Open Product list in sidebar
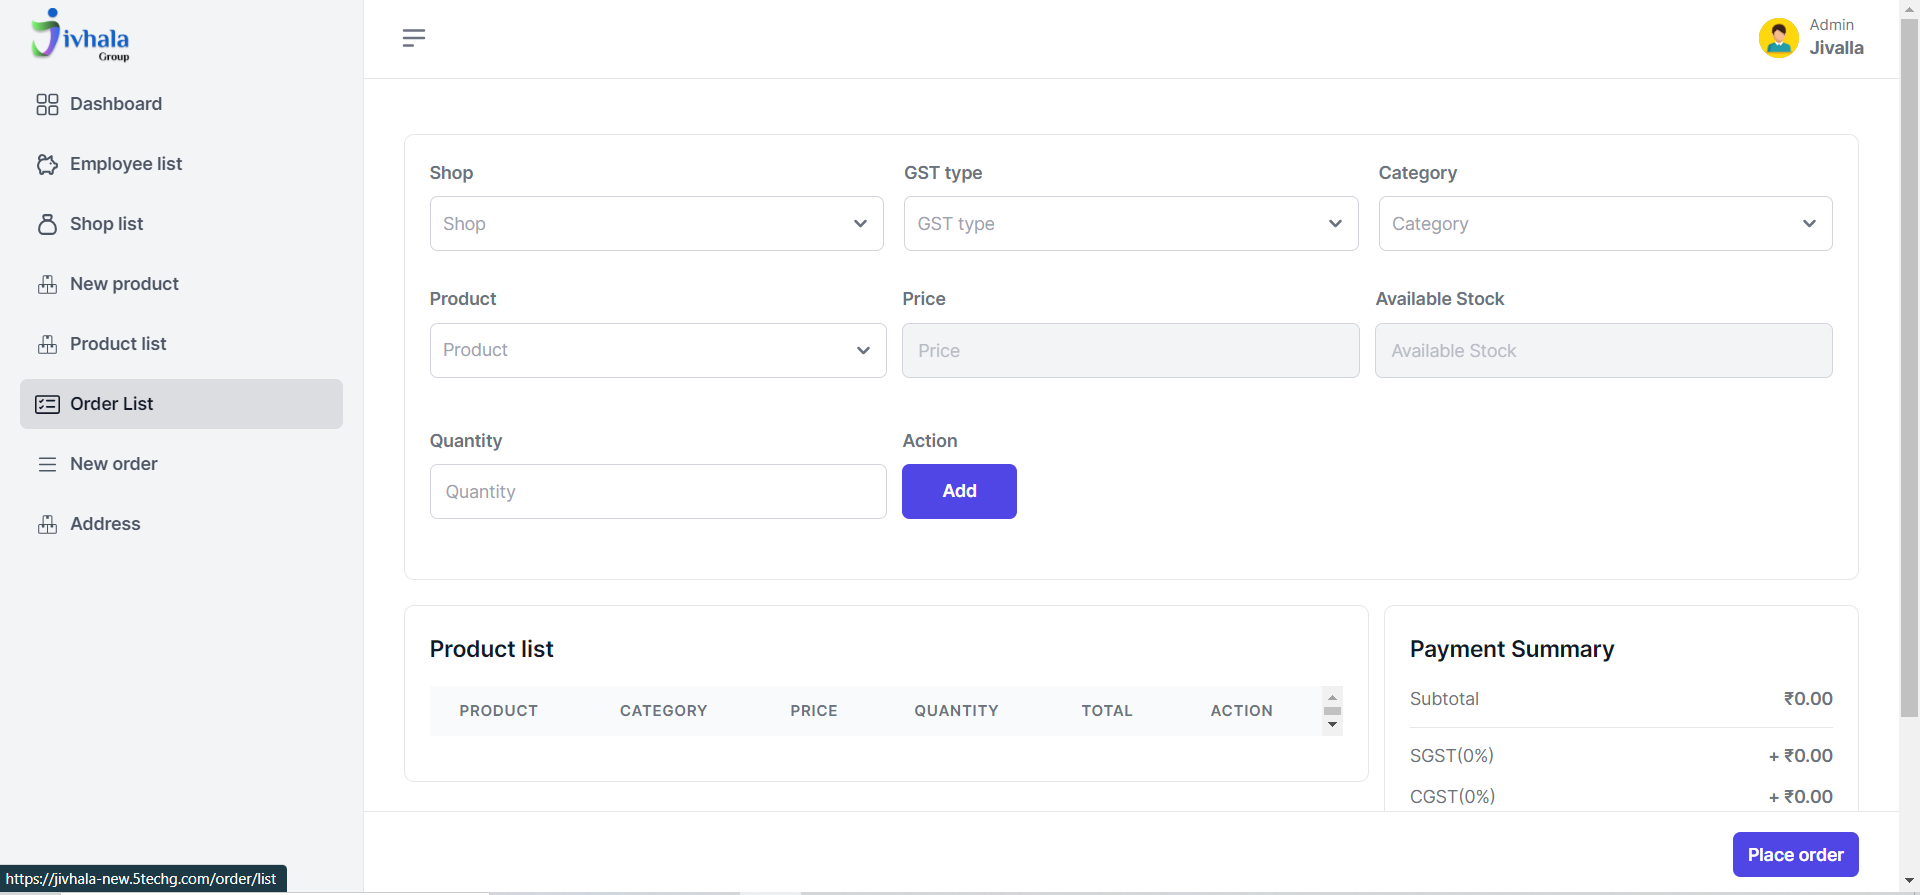The width and height of the screenshot is (1920, 895). pos(118,344)
